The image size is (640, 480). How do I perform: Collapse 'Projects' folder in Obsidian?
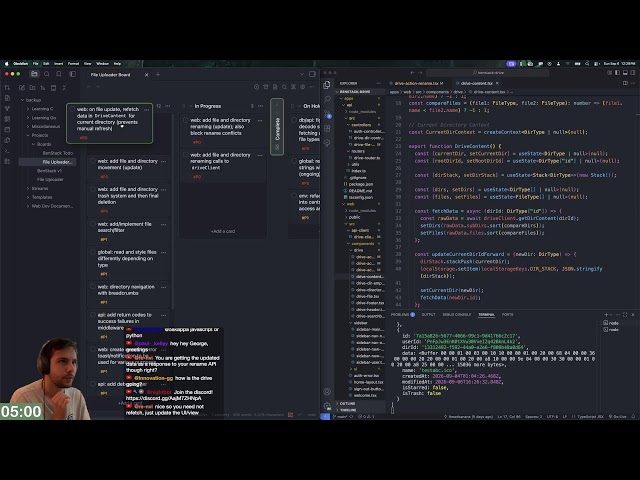28,135
